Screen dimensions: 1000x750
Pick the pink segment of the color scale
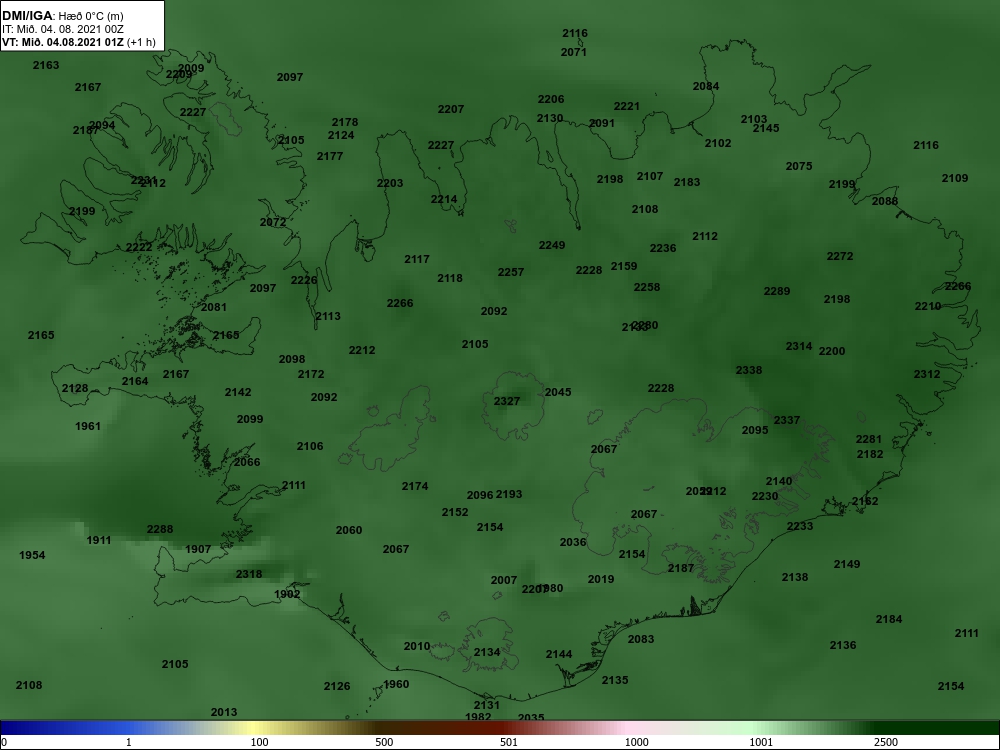tap(628, 728)
